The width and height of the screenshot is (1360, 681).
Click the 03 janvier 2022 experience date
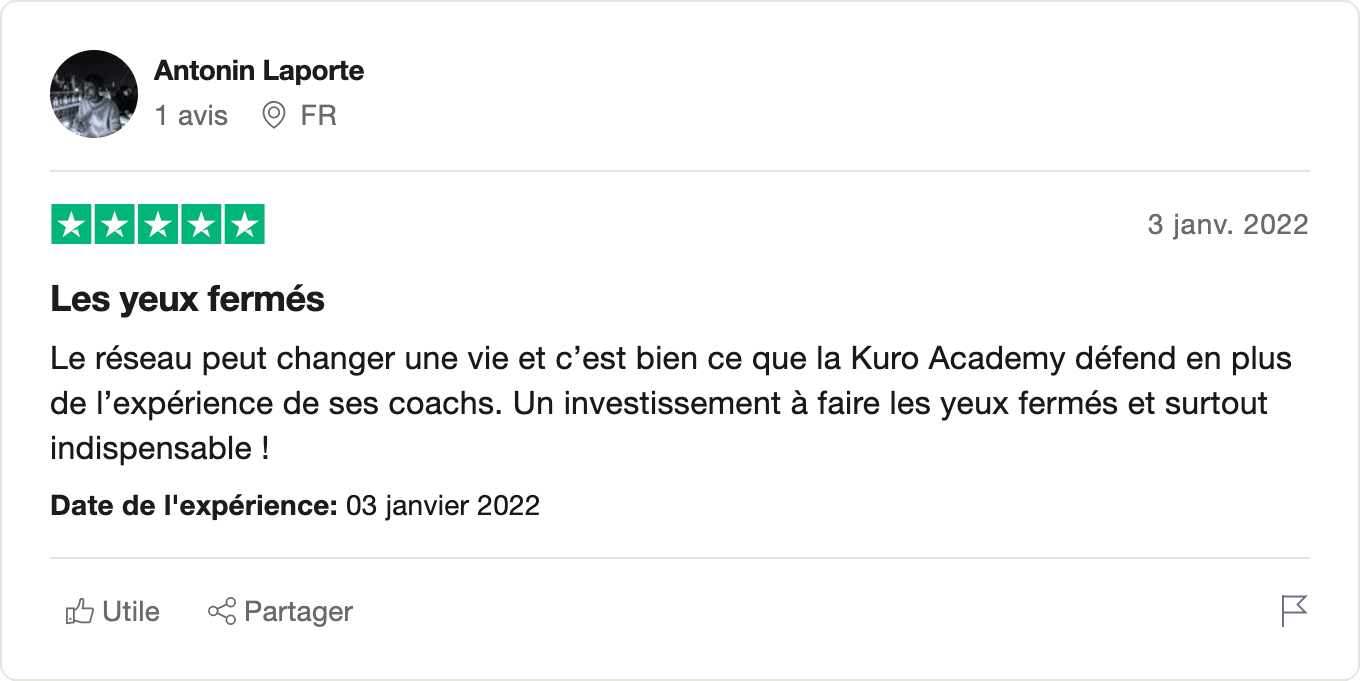pyautogui.click(x=442, y=506)
